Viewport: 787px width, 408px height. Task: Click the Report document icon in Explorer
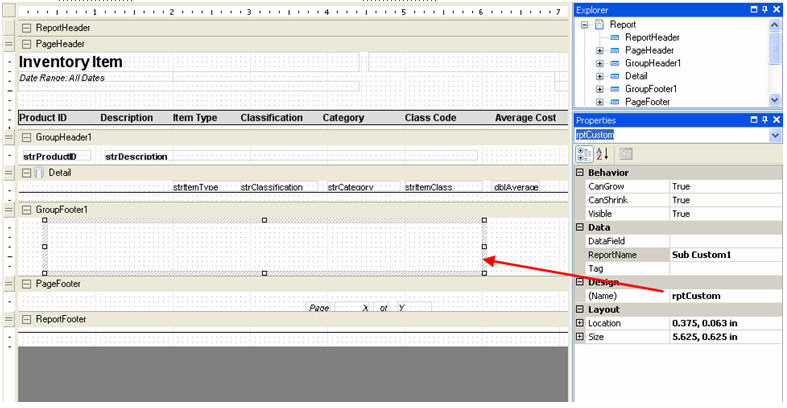click(598, 24)
